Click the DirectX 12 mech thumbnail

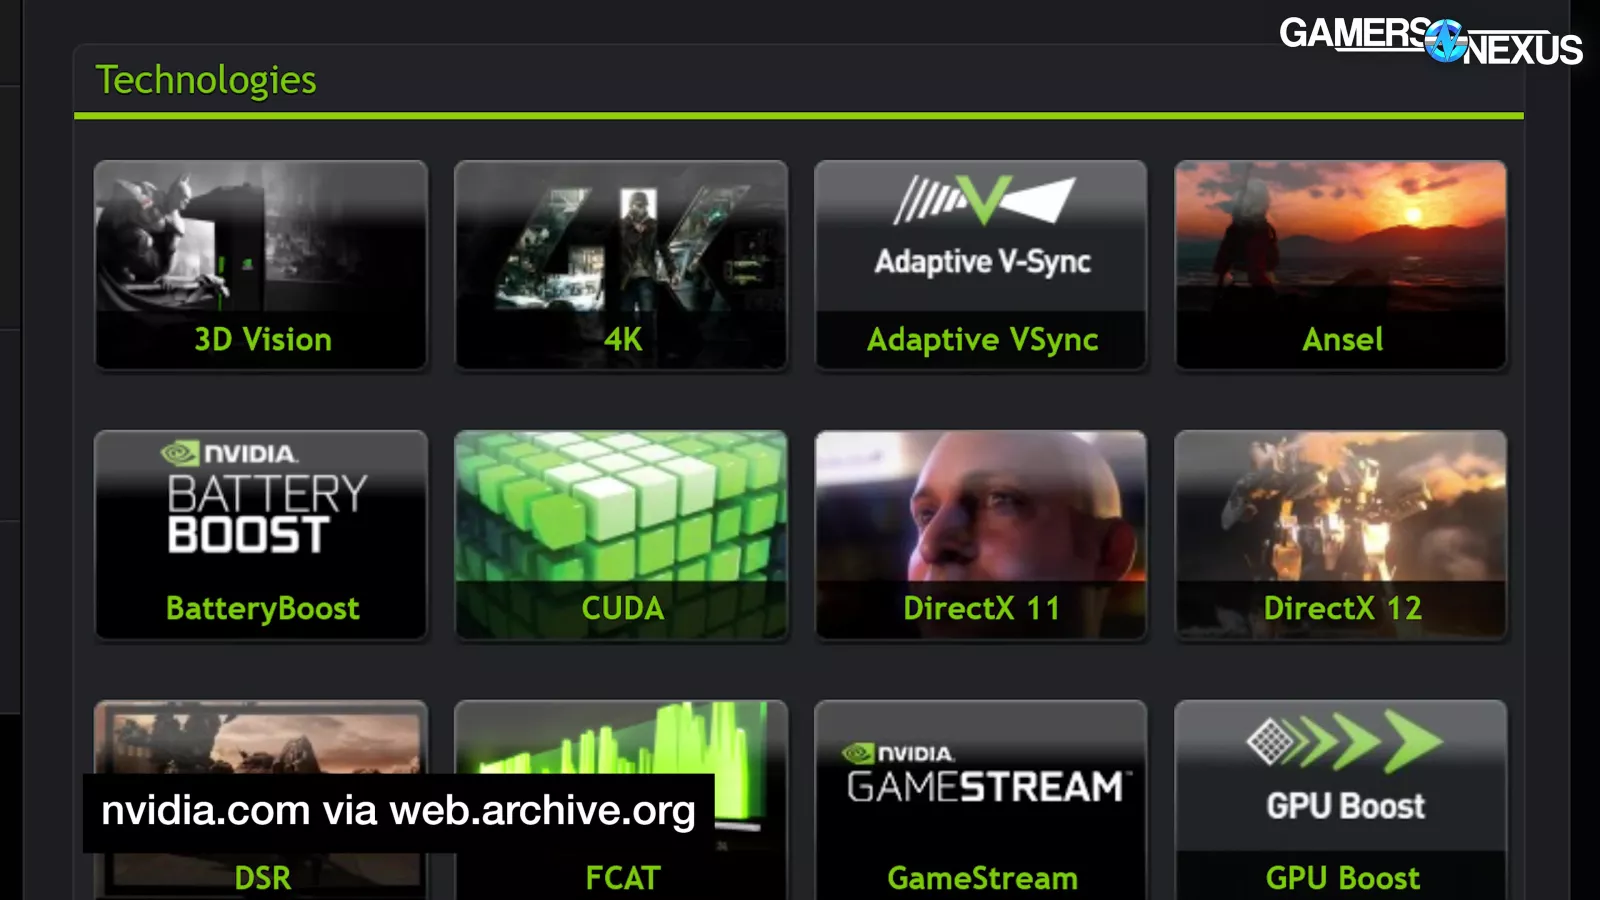point(1340,505)
